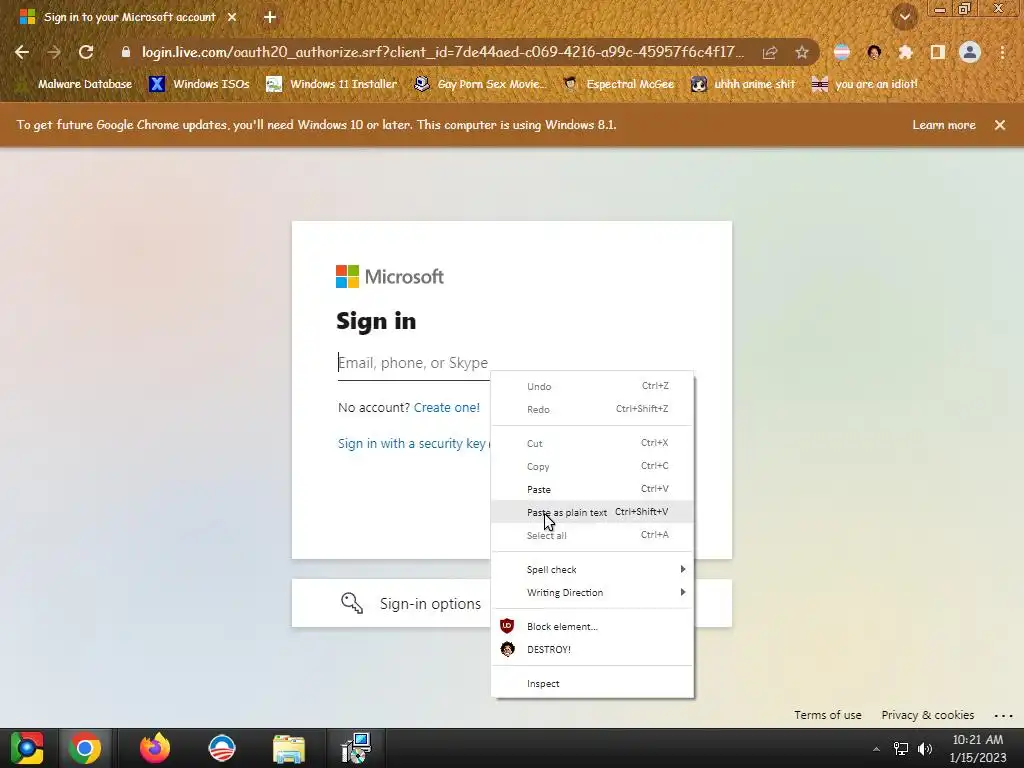Open Privacy & cookies link
1024x768 pixels.
[927, 715]
